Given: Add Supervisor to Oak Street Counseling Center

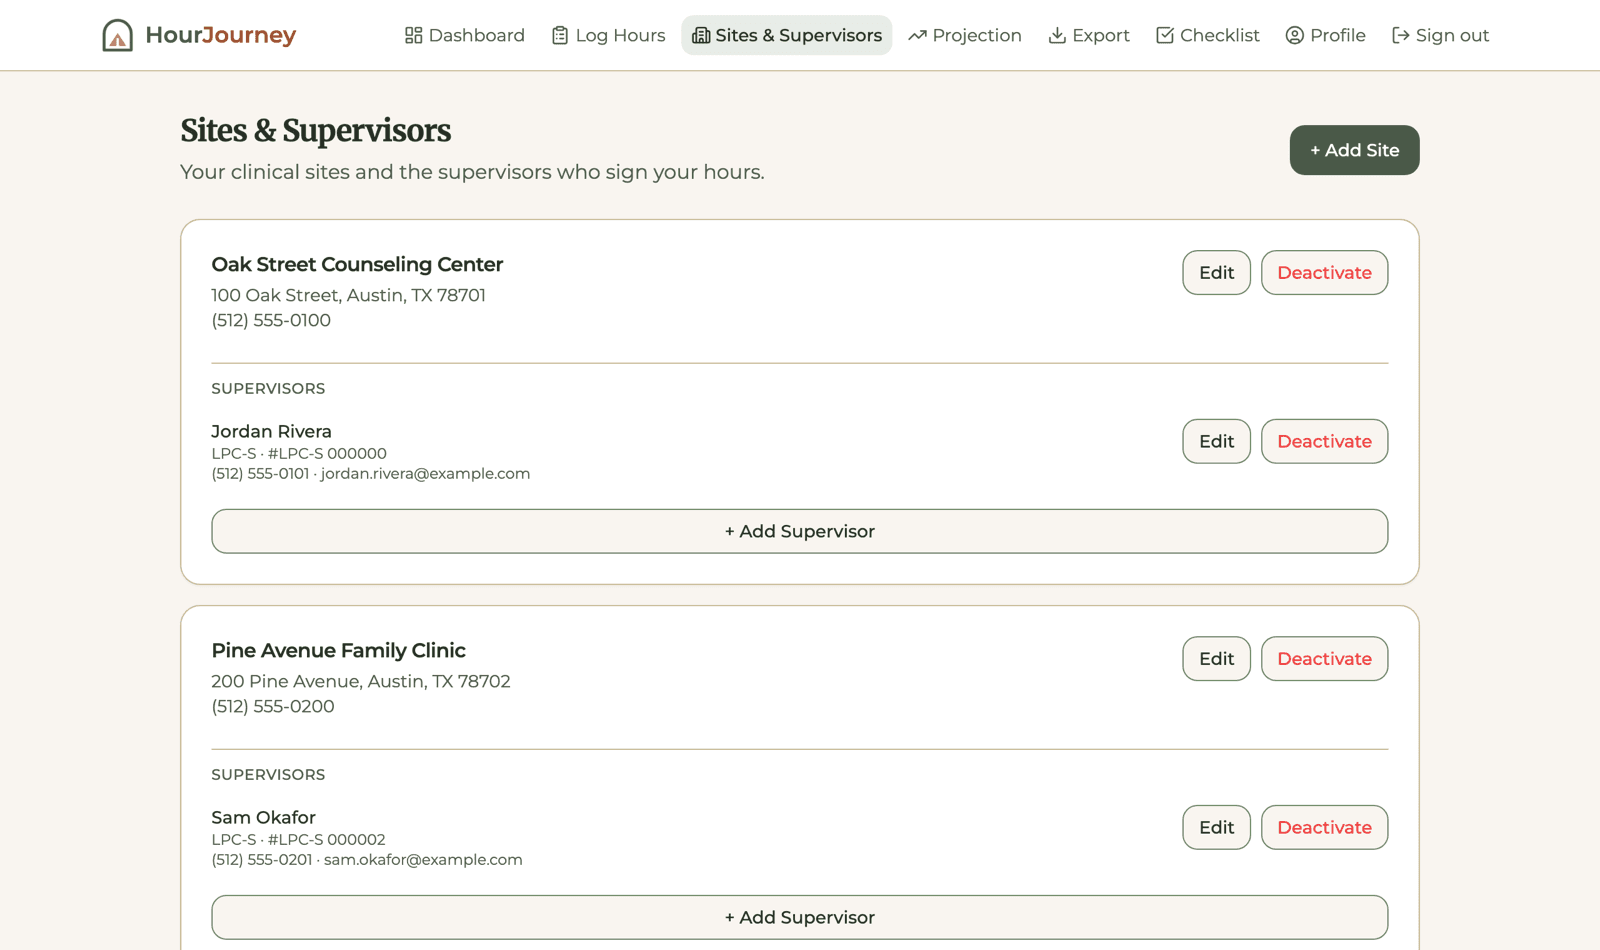Looking at the screenshot, I should (x=800, y=531).
